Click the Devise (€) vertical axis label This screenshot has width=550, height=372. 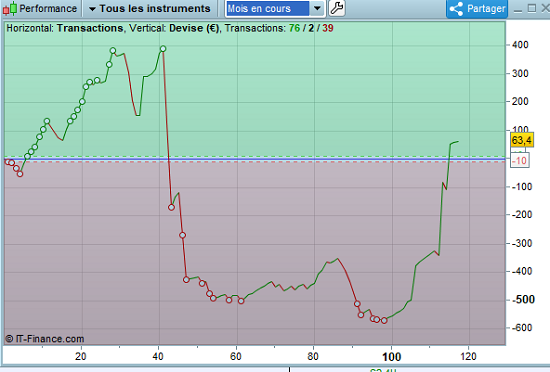pyautogui.click(x=194, y=28)
